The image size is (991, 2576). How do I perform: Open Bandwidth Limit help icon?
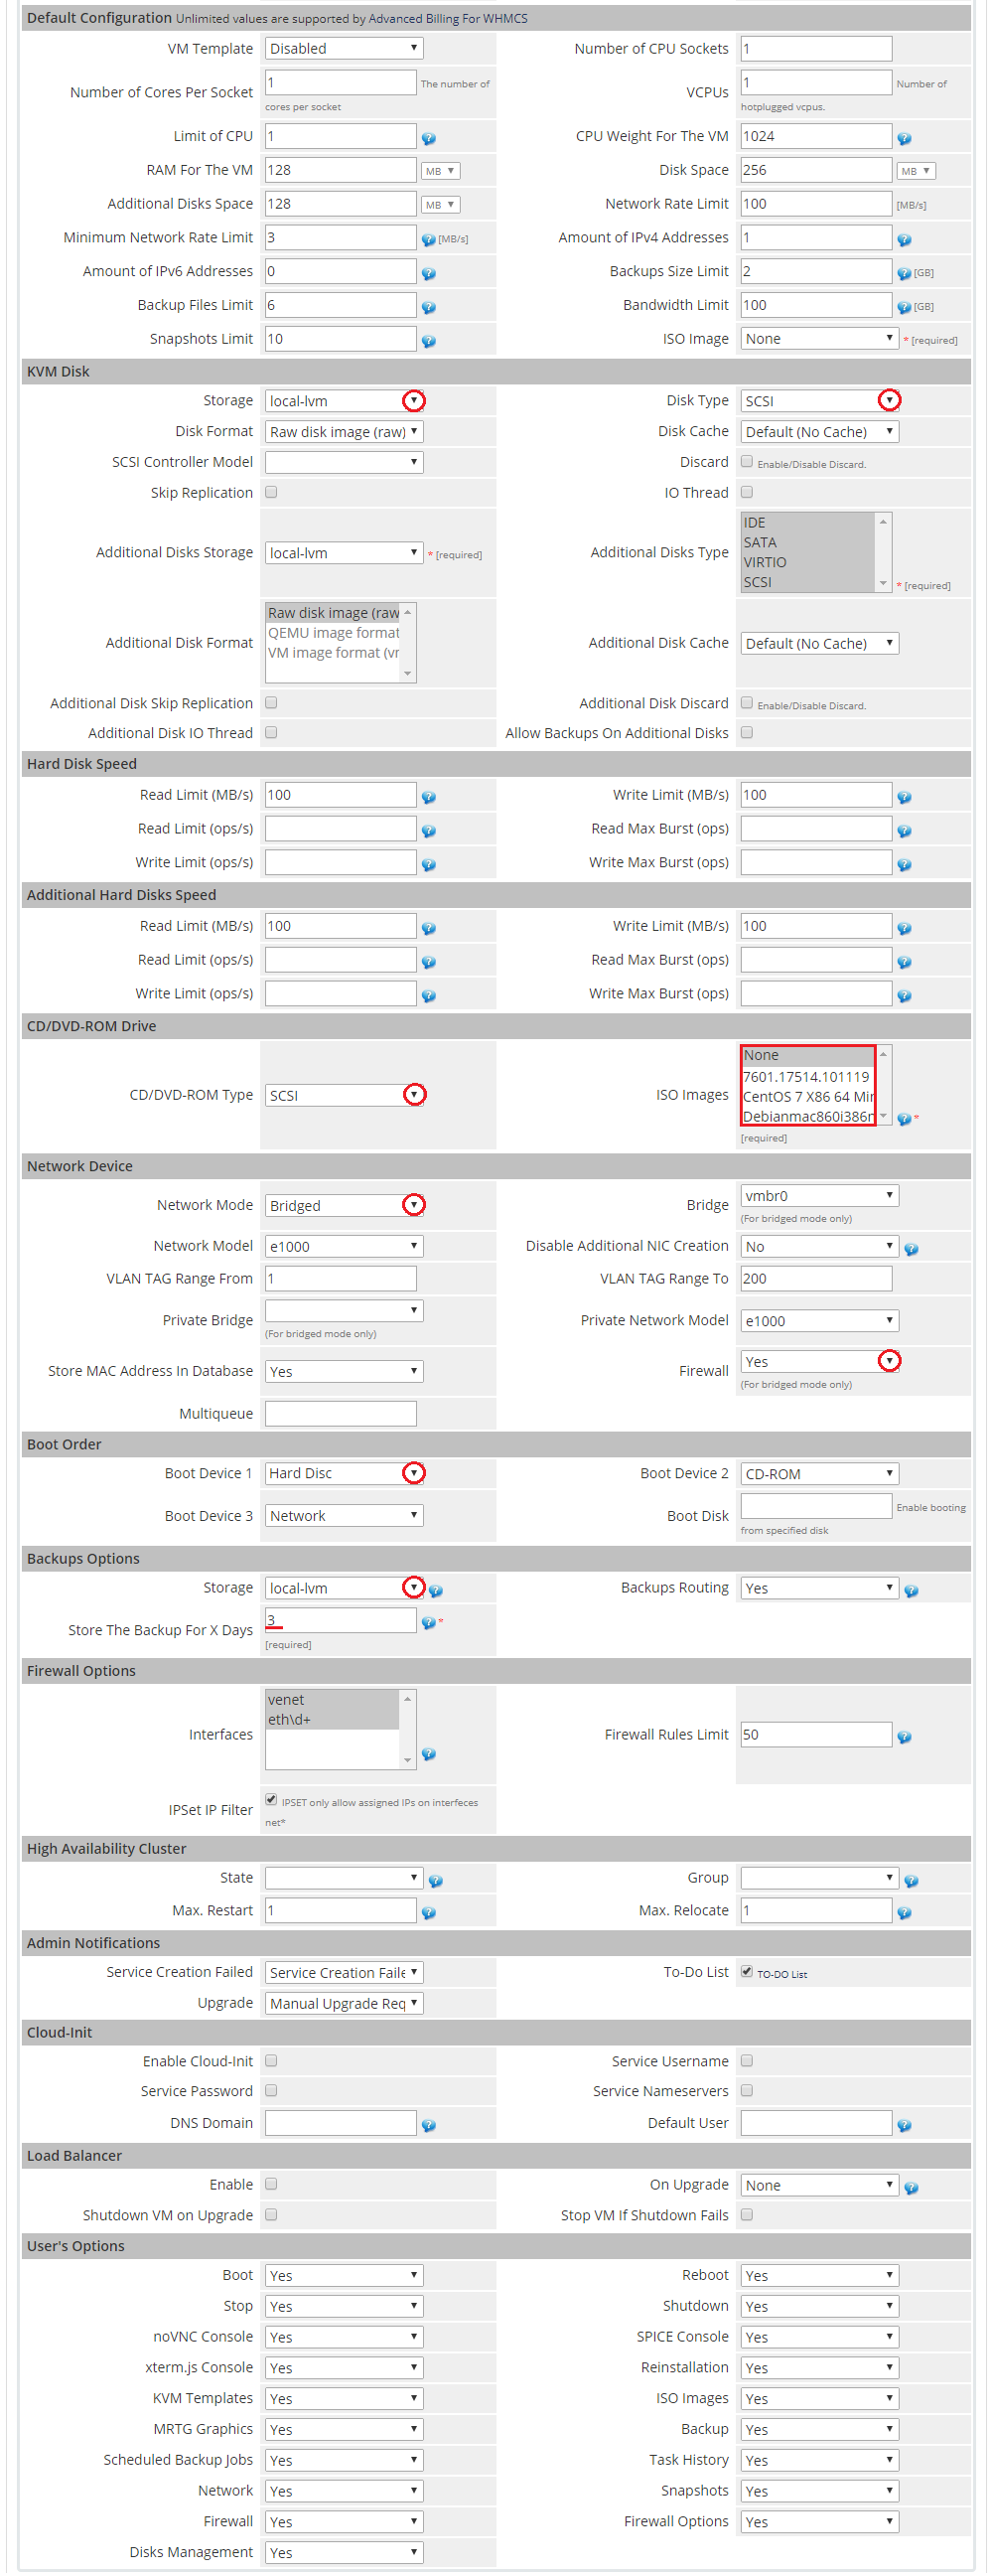pos(904,307)
